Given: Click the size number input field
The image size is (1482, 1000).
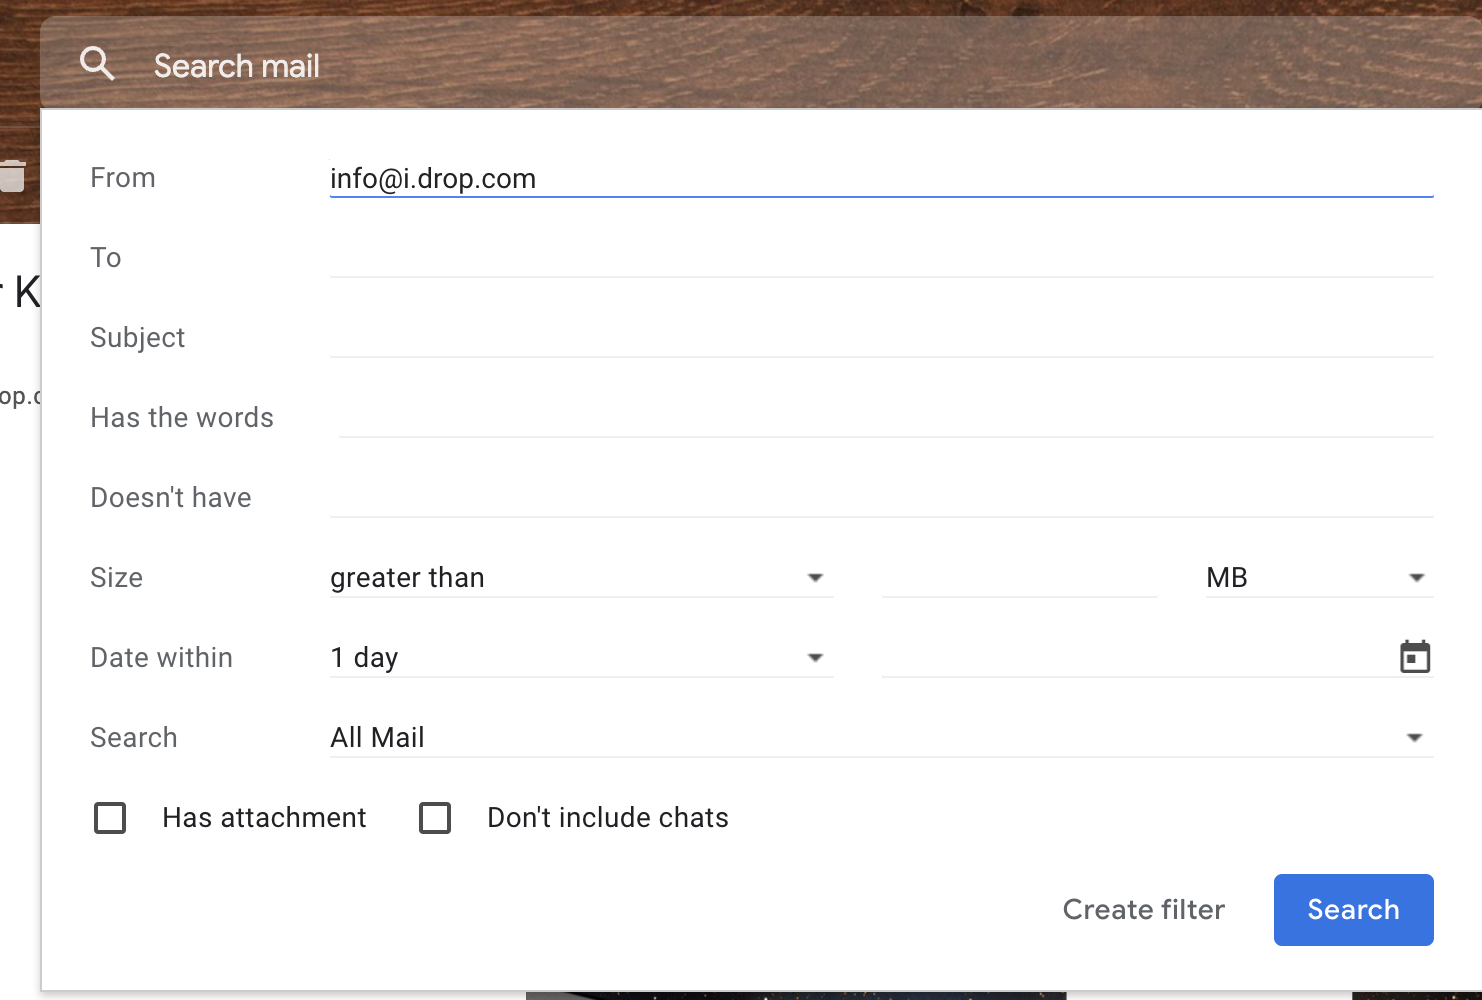Looking at the screenshot, I should pyautogui.click(x=1019, y=578).
